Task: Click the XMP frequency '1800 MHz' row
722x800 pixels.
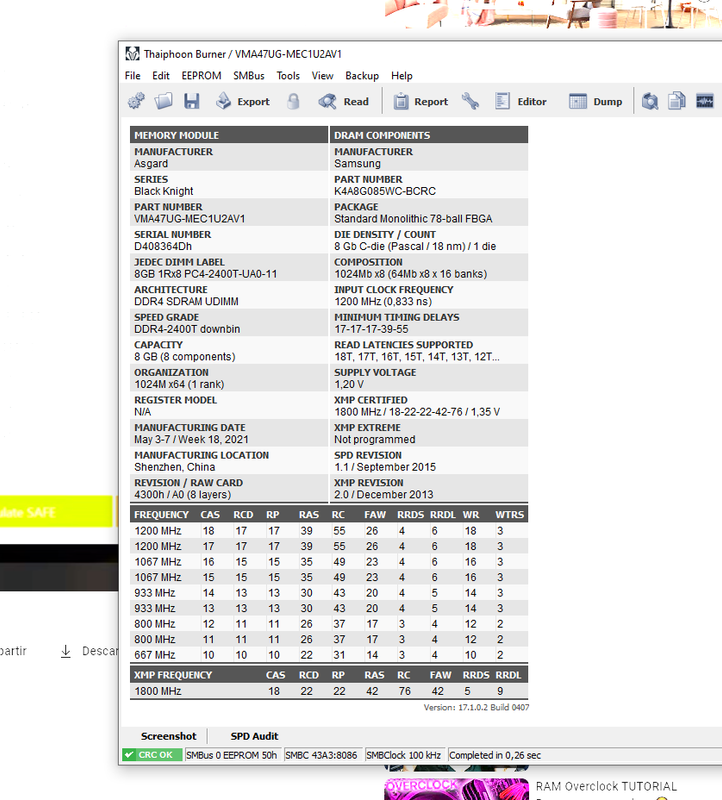Action: tap(329, 691)
